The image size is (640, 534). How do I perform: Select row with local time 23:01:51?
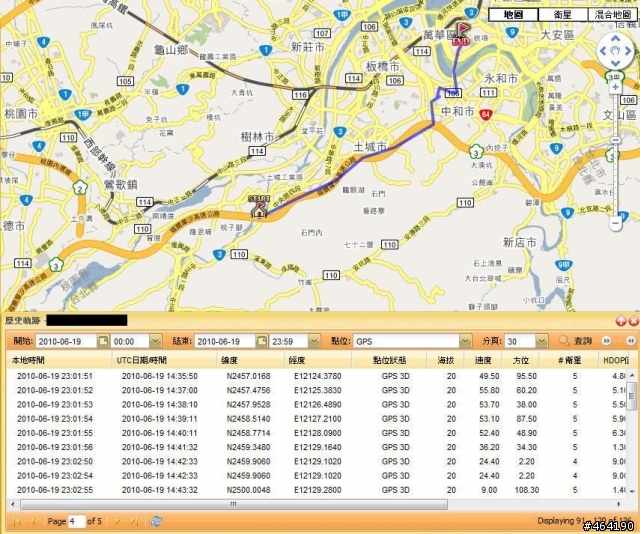tap(316, 376)
